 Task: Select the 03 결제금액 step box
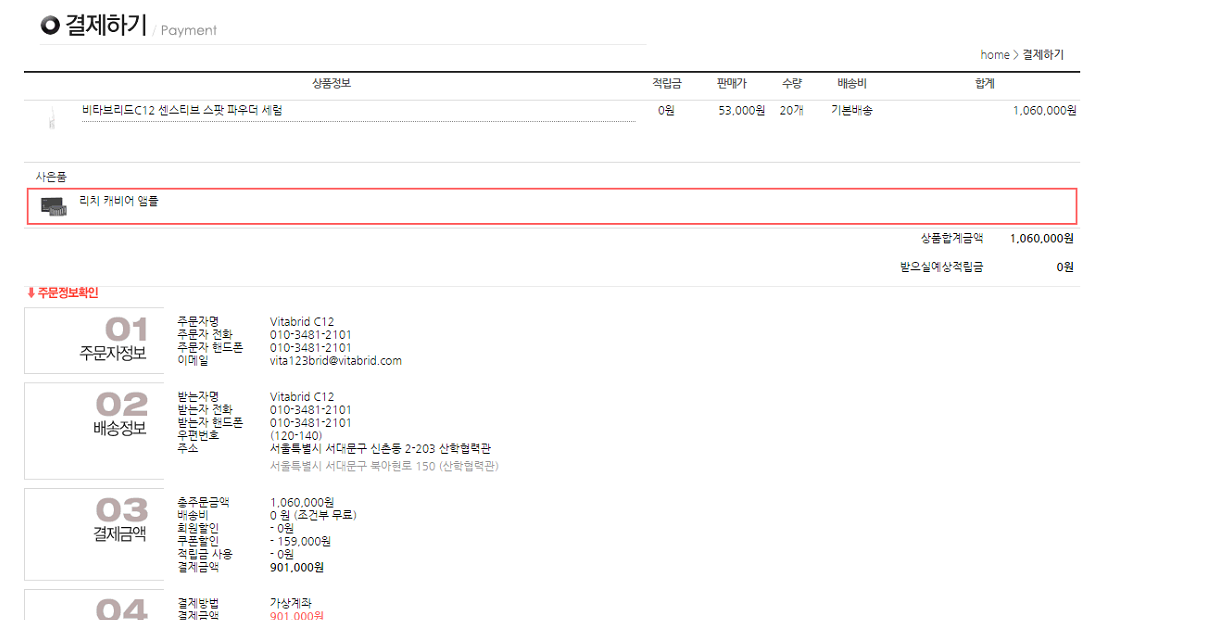click(94, 534)
